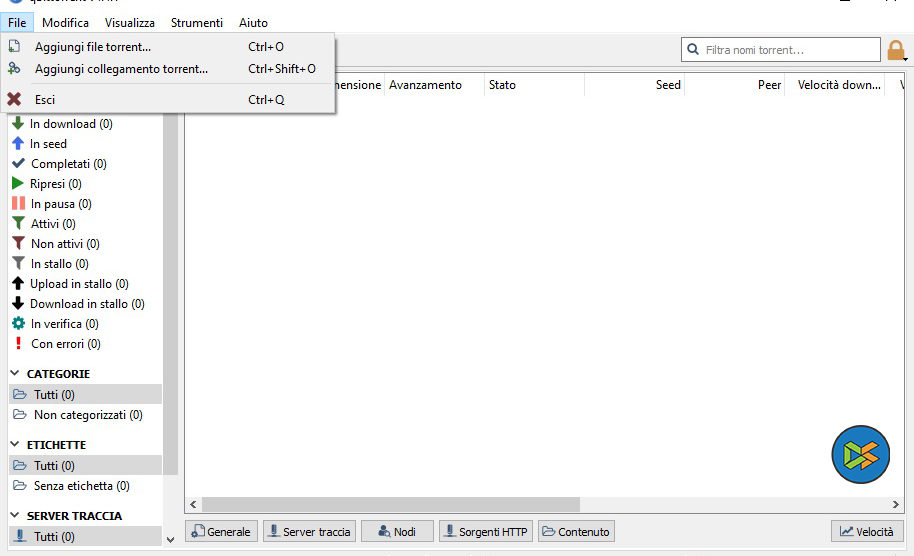This screenshot has width=914, height=556.
Task: Choose Aggiungi collegamento torrent... entry
Action: pos(168,69)
